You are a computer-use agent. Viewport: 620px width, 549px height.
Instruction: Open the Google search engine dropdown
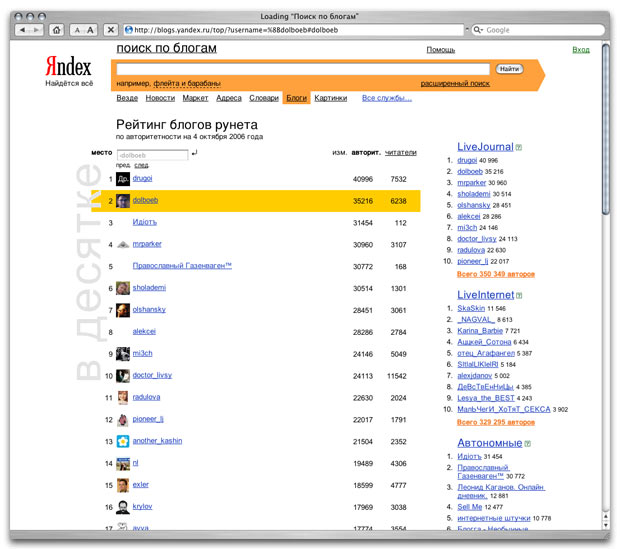click(481, 30)
